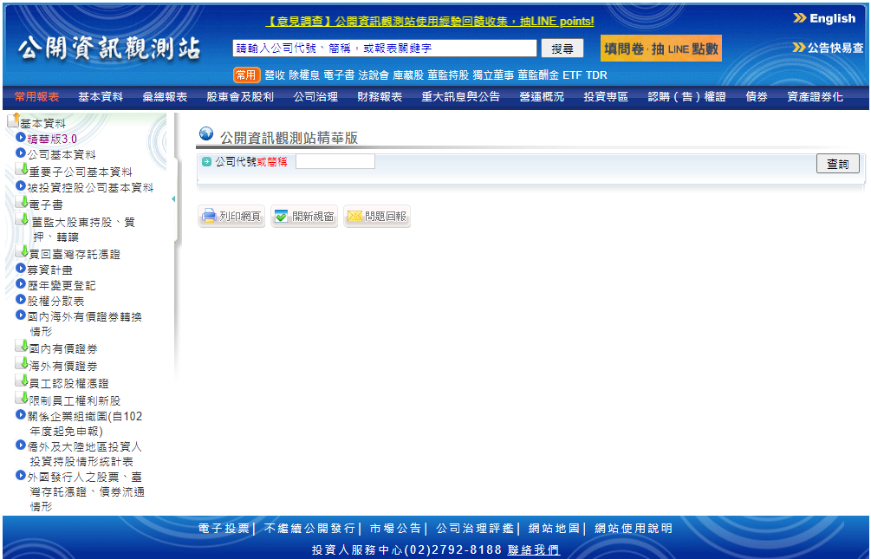Viewport: 871px width, 559px height.
Task: Click the 搜尋 search button
Action: coord(562,48)
